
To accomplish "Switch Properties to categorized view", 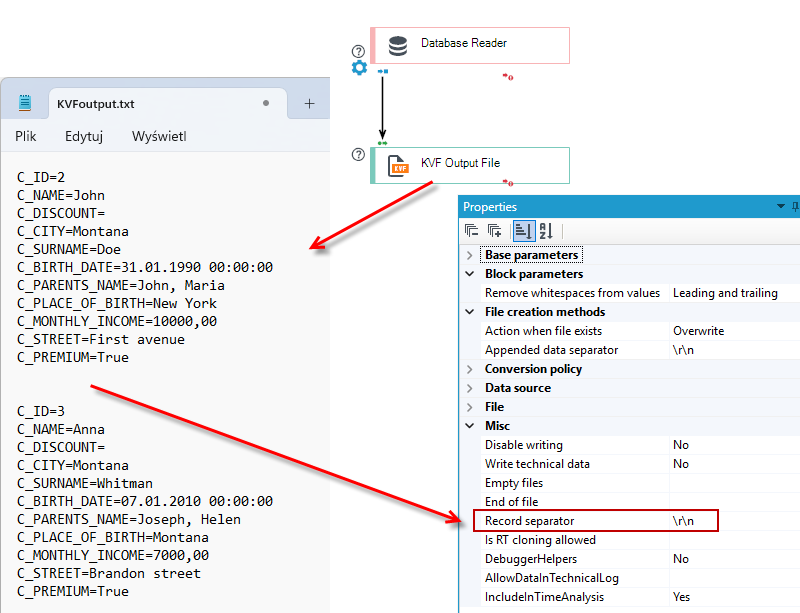I will [x=524, y=231].
